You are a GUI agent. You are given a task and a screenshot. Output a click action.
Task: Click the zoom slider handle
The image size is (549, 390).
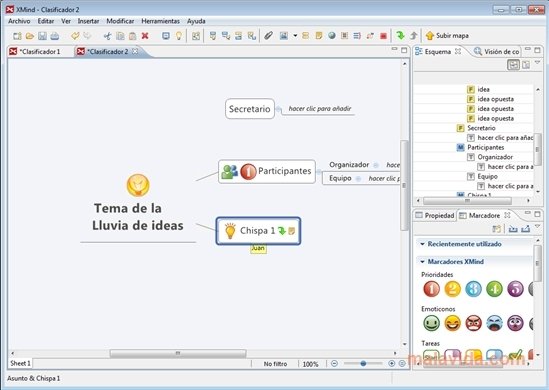(x=363, y=364)
